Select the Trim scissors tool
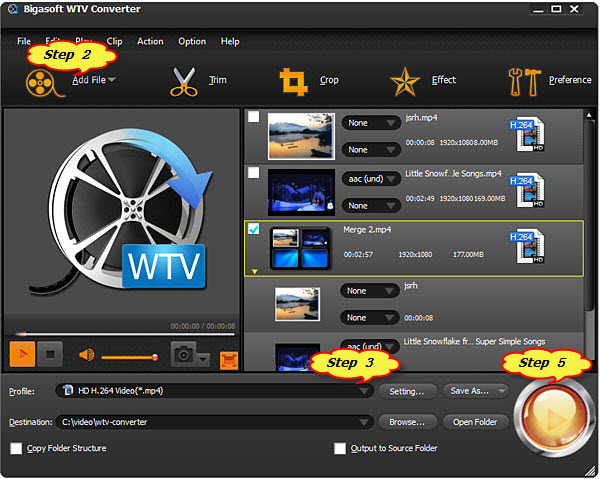The width and height of the screenshot is (600, 479). [x=184, y=82]
